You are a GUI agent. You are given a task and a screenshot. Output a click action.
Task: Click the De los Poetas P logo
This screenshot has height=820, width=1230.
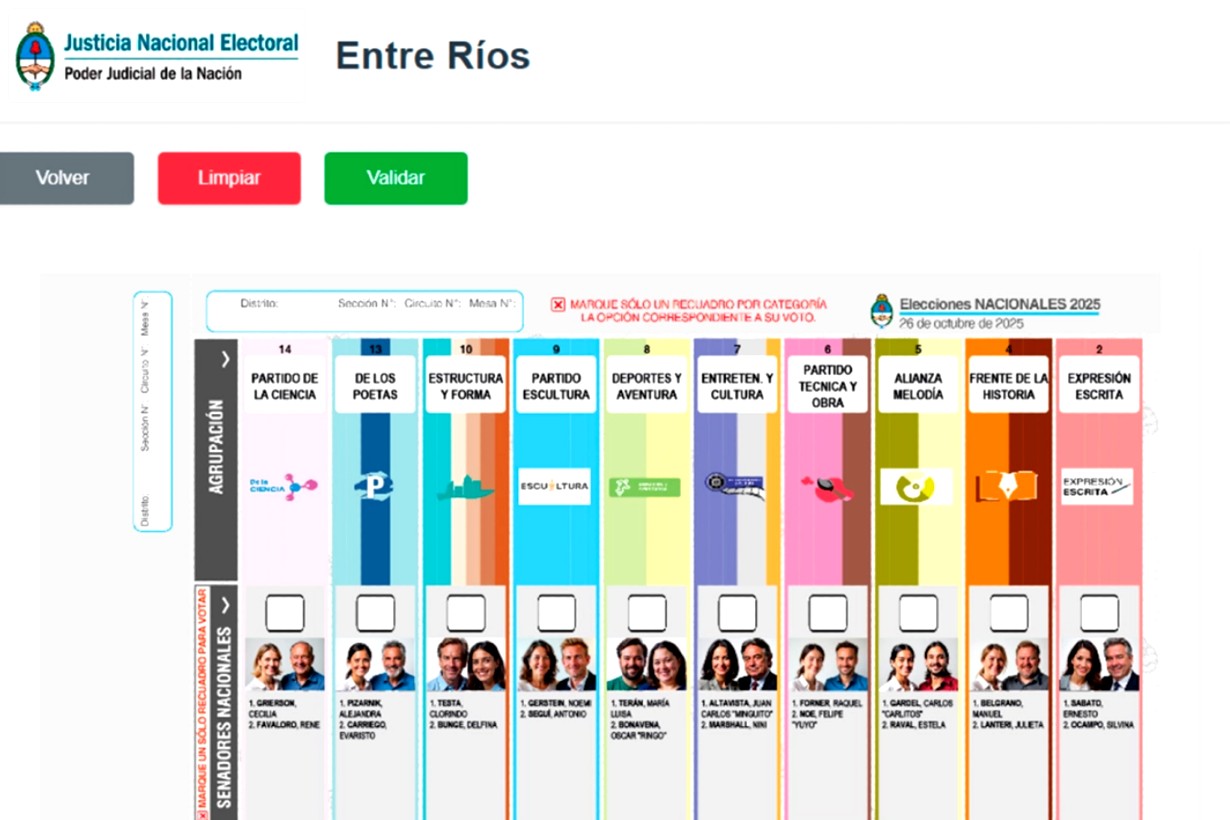(x=374, y=487)
